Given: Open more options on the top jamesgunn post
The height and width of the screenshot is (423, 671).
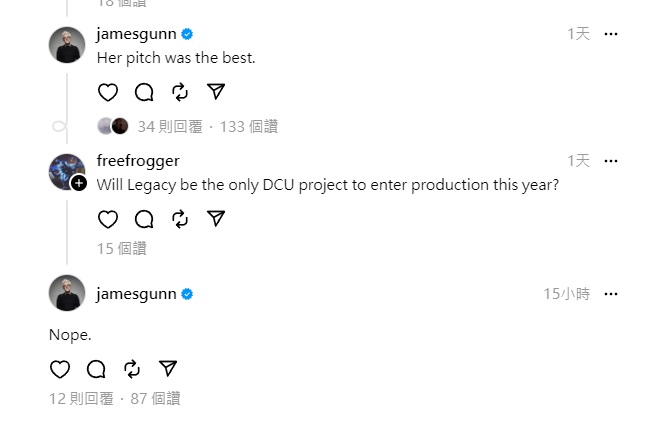Looking at the screenshot, I should (611, 34).
